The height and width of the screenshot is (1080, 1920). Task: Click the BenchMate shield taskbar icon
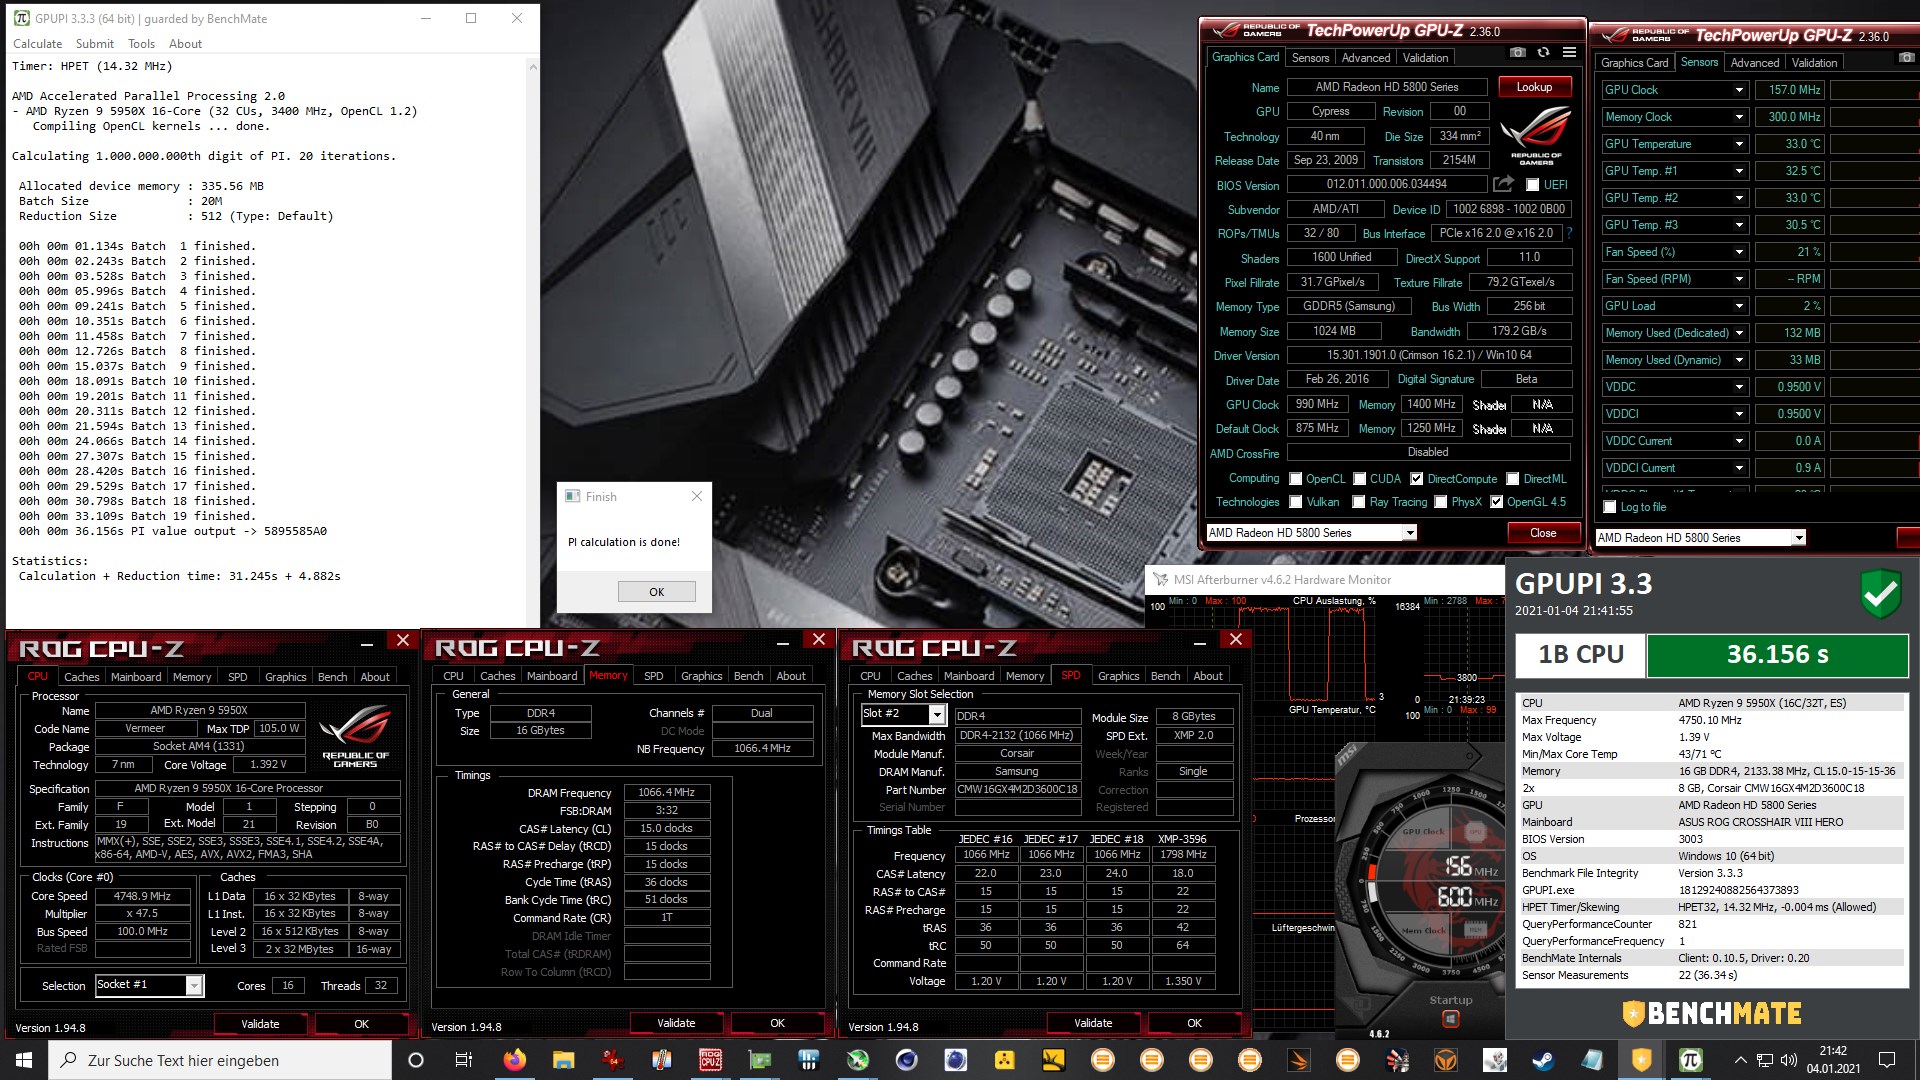pos(1641,1060)
